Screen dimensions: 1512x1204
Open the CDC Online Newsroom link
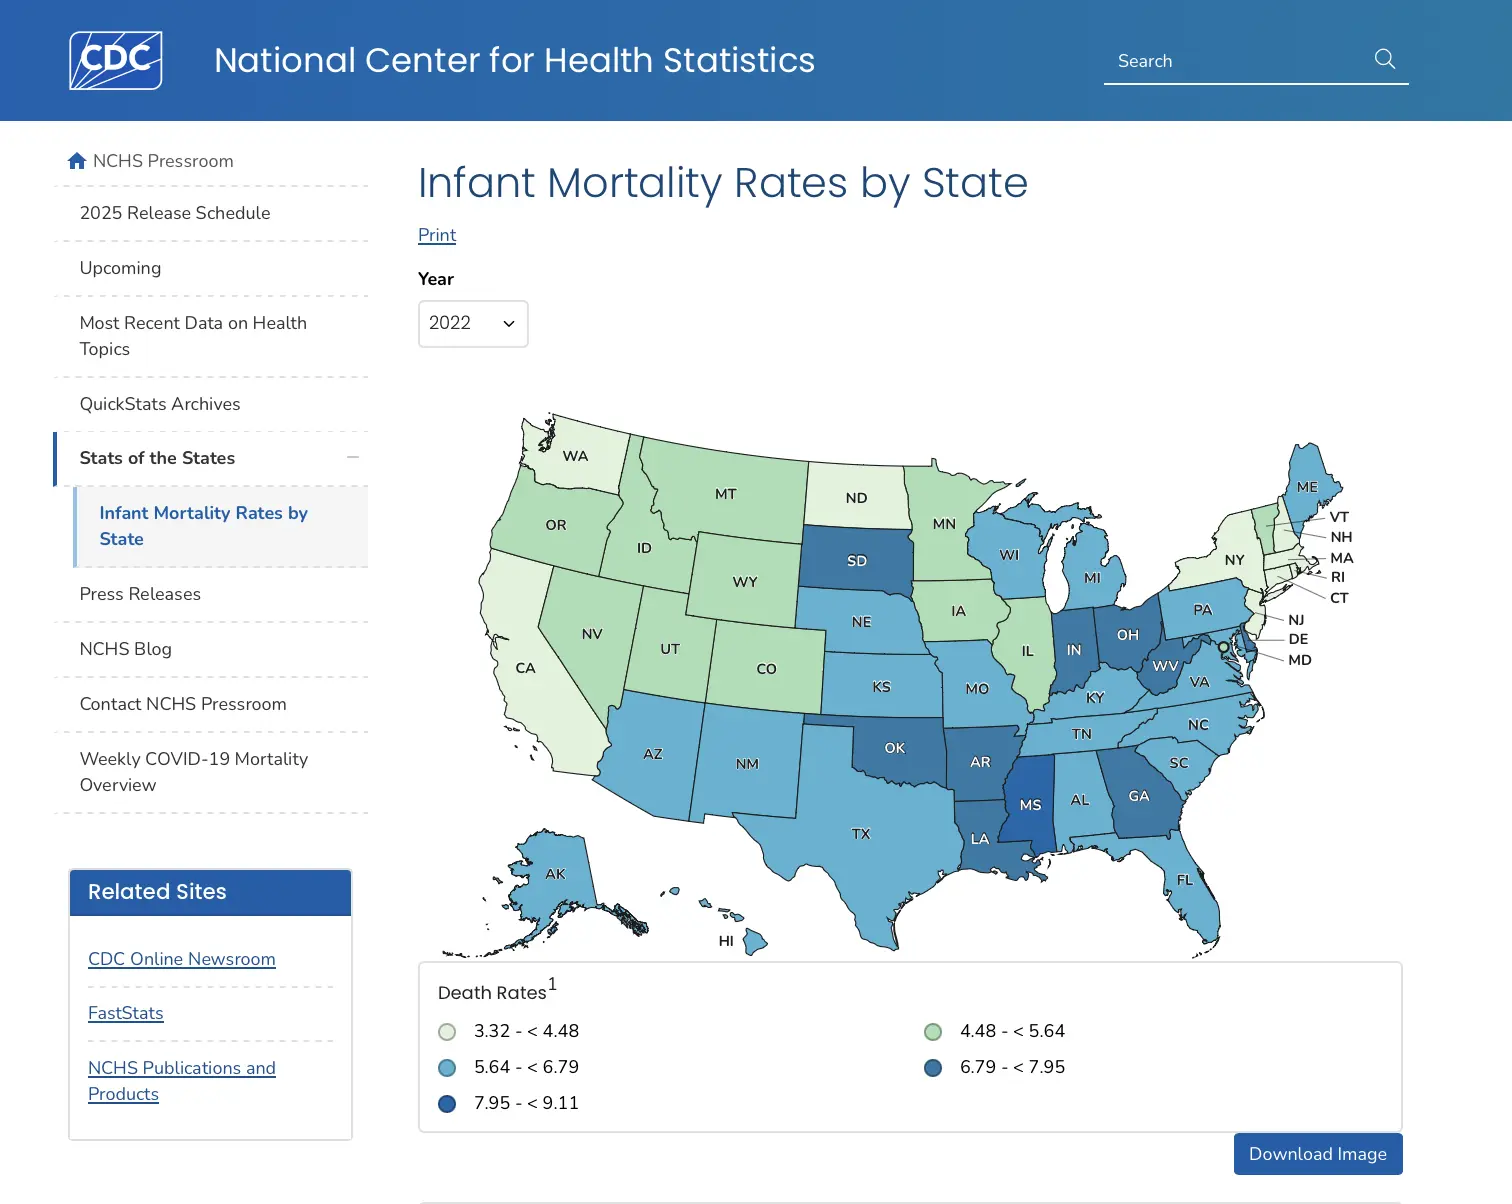182,959
